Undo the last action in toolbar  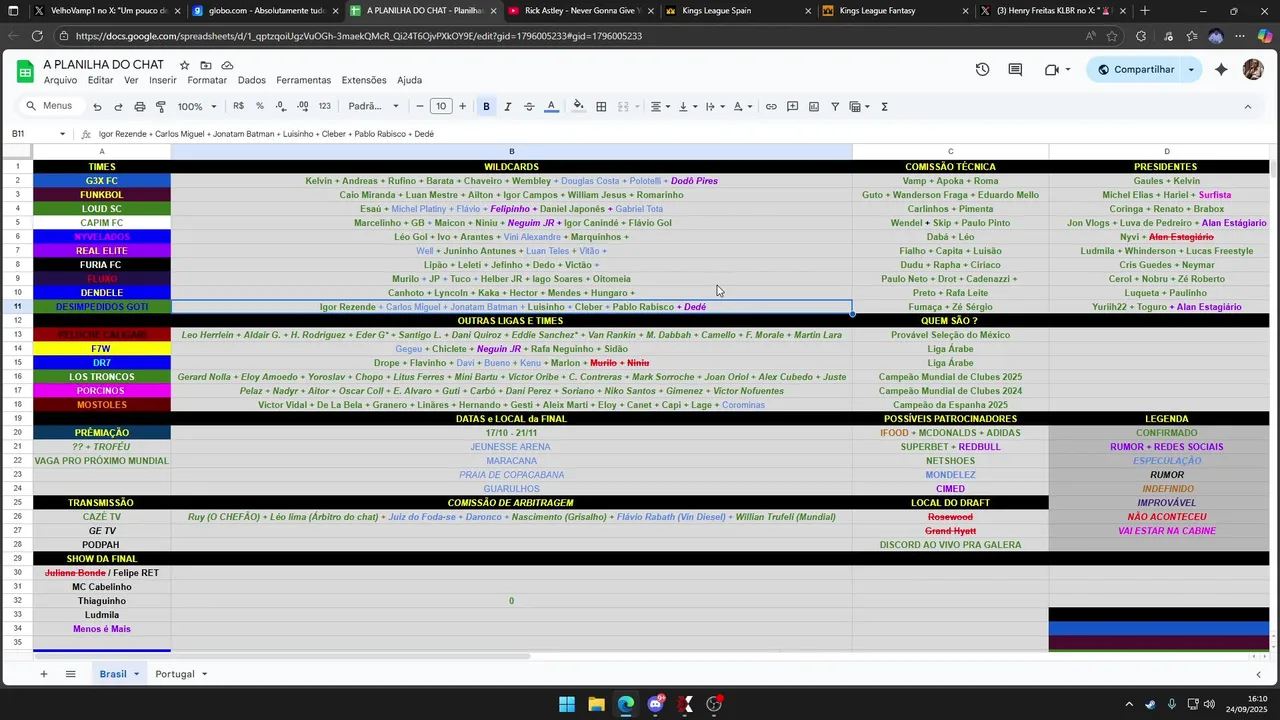[x=97, y=107]
